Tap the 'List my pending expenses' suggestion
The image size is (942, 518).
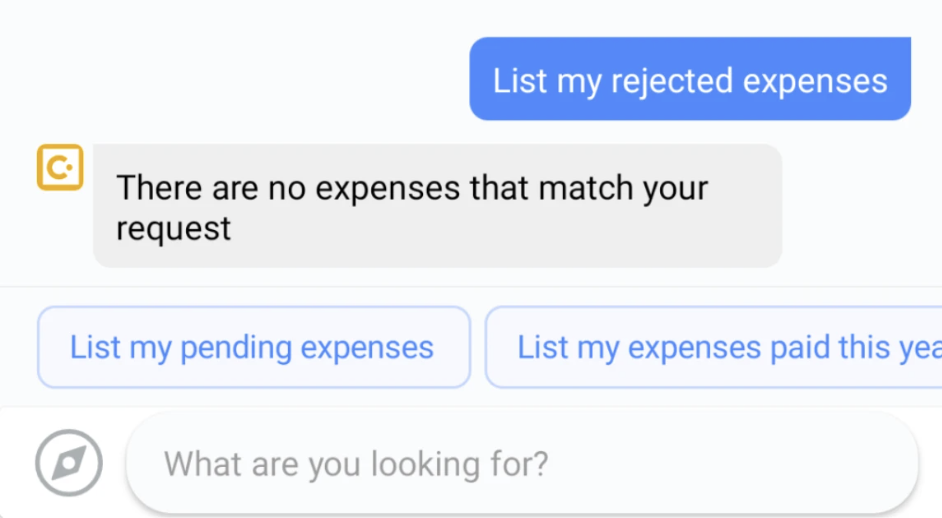coord(254,347)
